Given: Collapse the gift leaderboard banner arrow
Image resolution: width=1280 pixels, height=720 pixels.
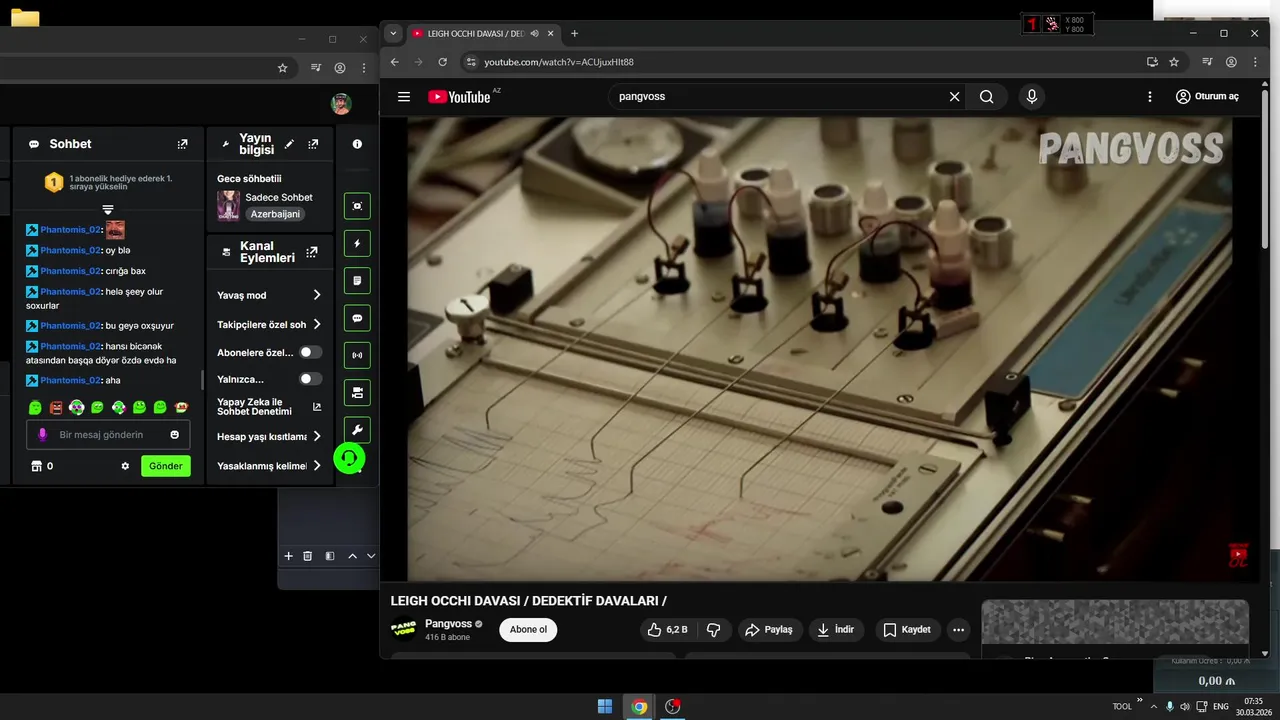Looking at the screenshot, I should coord(108,210).
